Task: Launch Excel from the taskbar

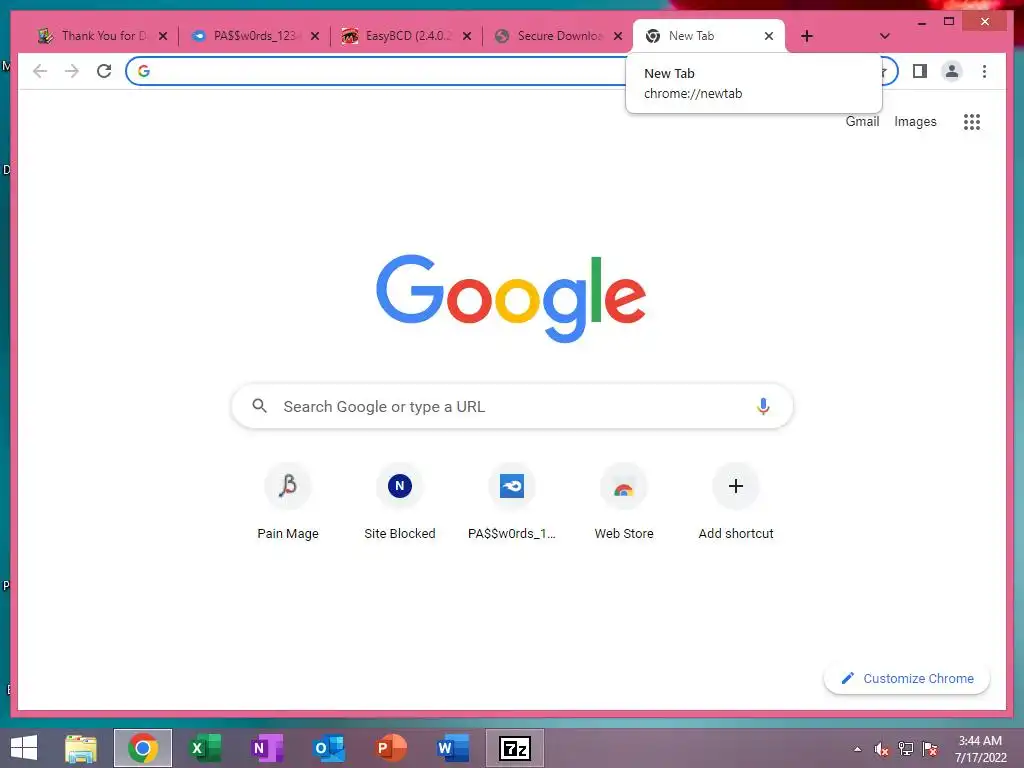Action: point(205,748)
